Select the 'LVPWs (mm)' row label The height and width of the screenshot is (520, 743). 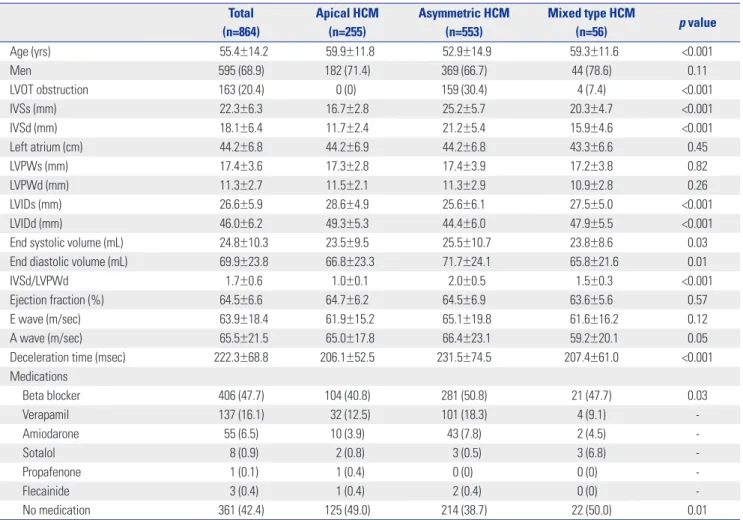[x=39, y=166]
